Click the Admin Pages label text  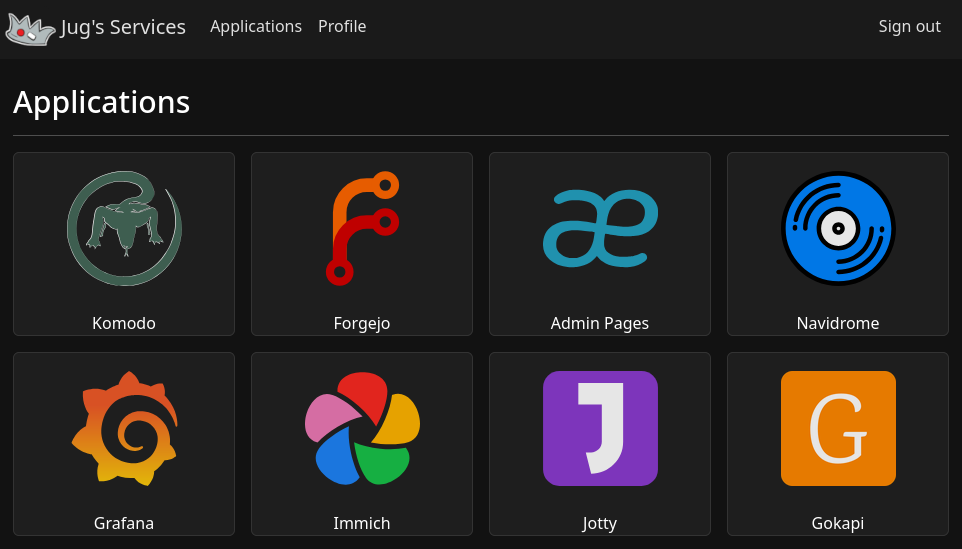tap(600, 323)
